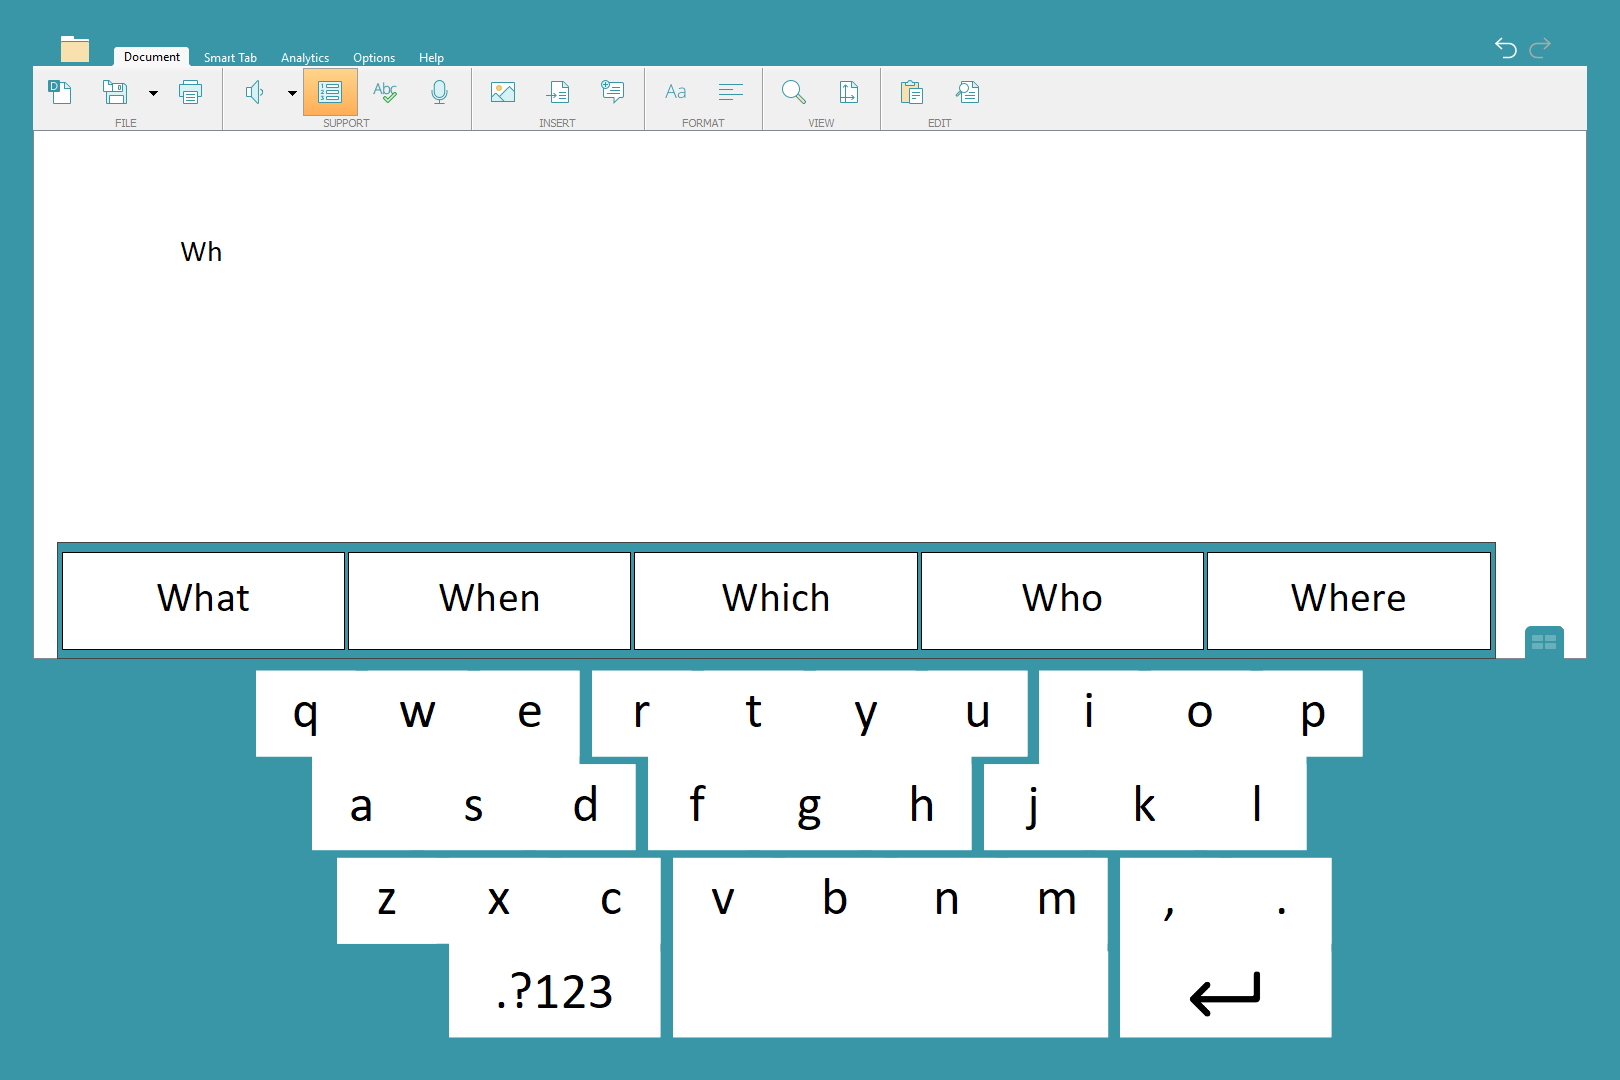Toggle the word prediction list button
This screenshot has width=1620, height=1080.
tap(330, 93)
